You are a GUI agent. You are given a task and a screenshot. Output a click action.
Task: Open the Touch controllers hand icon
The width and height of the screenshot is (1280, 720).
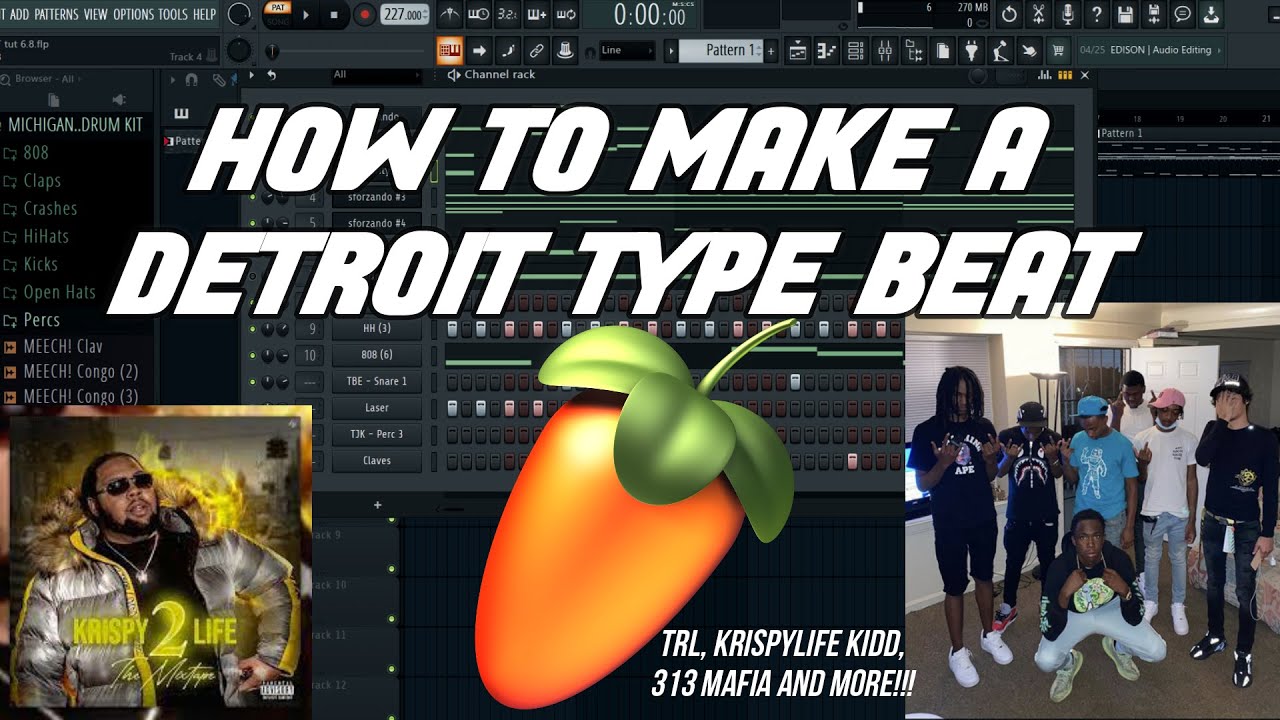(1030, 50)
